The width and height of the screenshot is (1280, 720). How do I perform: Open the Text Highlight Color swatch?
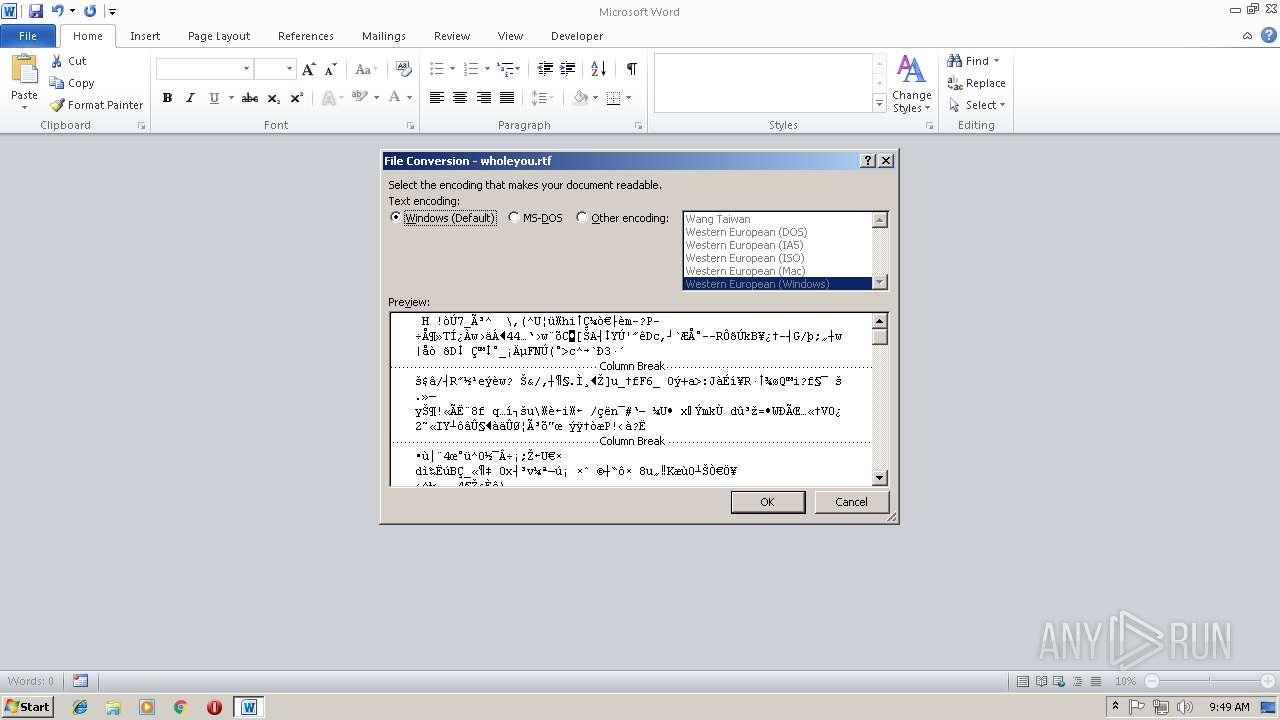coord(359,98)
